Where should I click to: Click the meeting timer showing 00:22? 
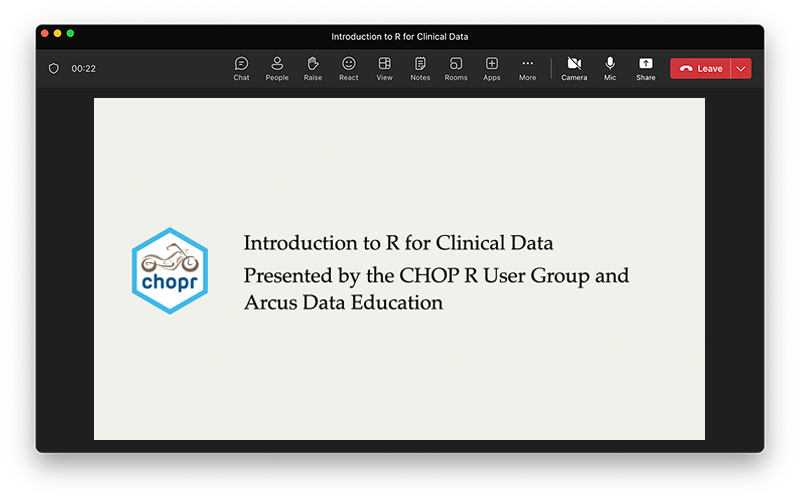pos(84,69)
